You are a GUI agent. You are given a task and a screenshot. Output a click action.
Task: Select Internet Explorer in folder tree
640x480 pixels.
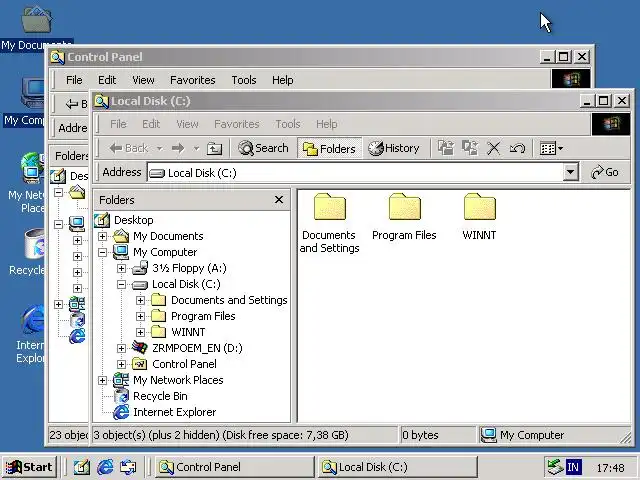175,412
